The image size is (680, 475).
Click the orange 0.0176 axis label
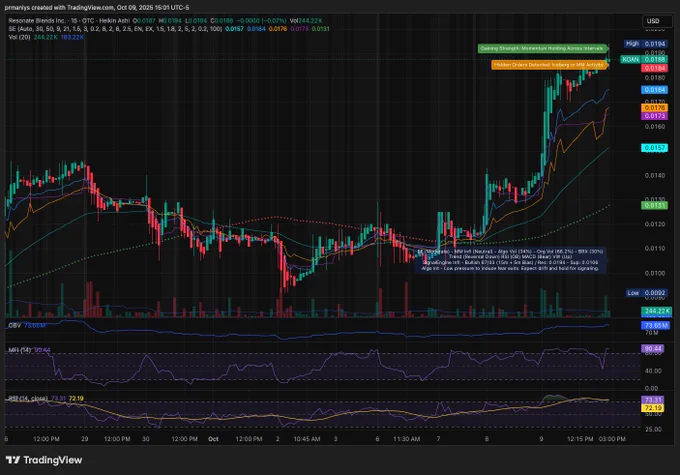654,108
